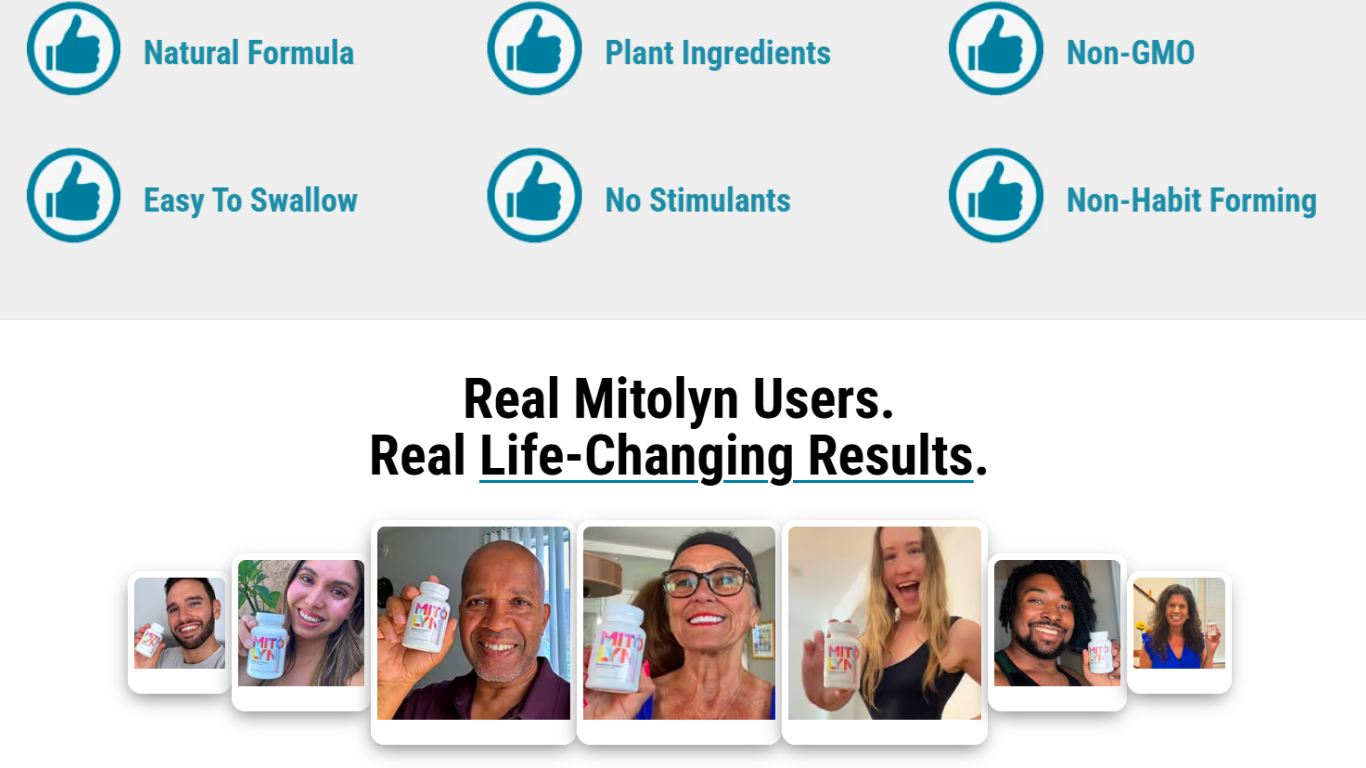Open photo of woman with plant and bottle
This screenshot has height=768, width=1366.
(301, 632)
